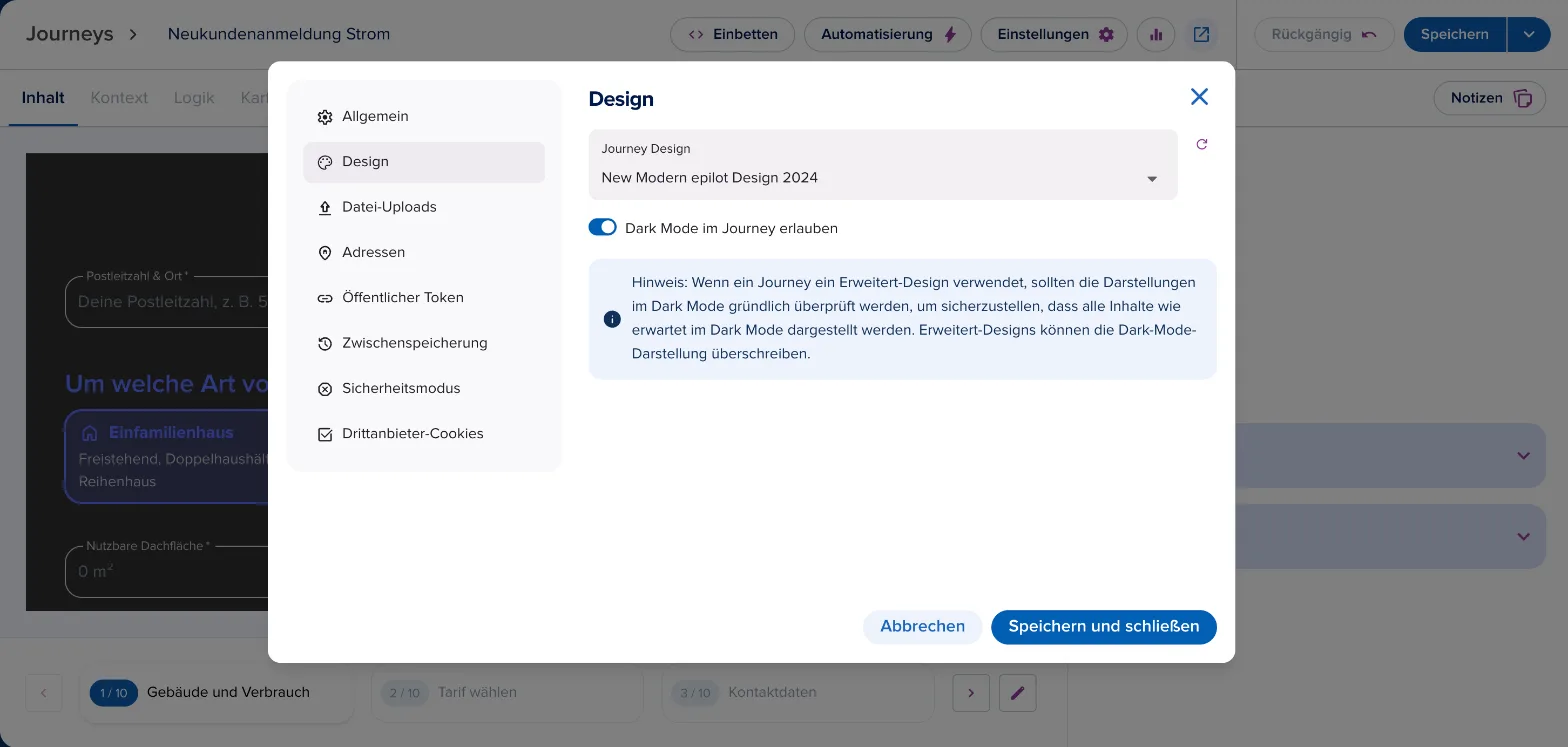Click the Rückgängig undo button
This screenshot has height=747, width=1568.
pyautogui.click(x=1324, y=34)
